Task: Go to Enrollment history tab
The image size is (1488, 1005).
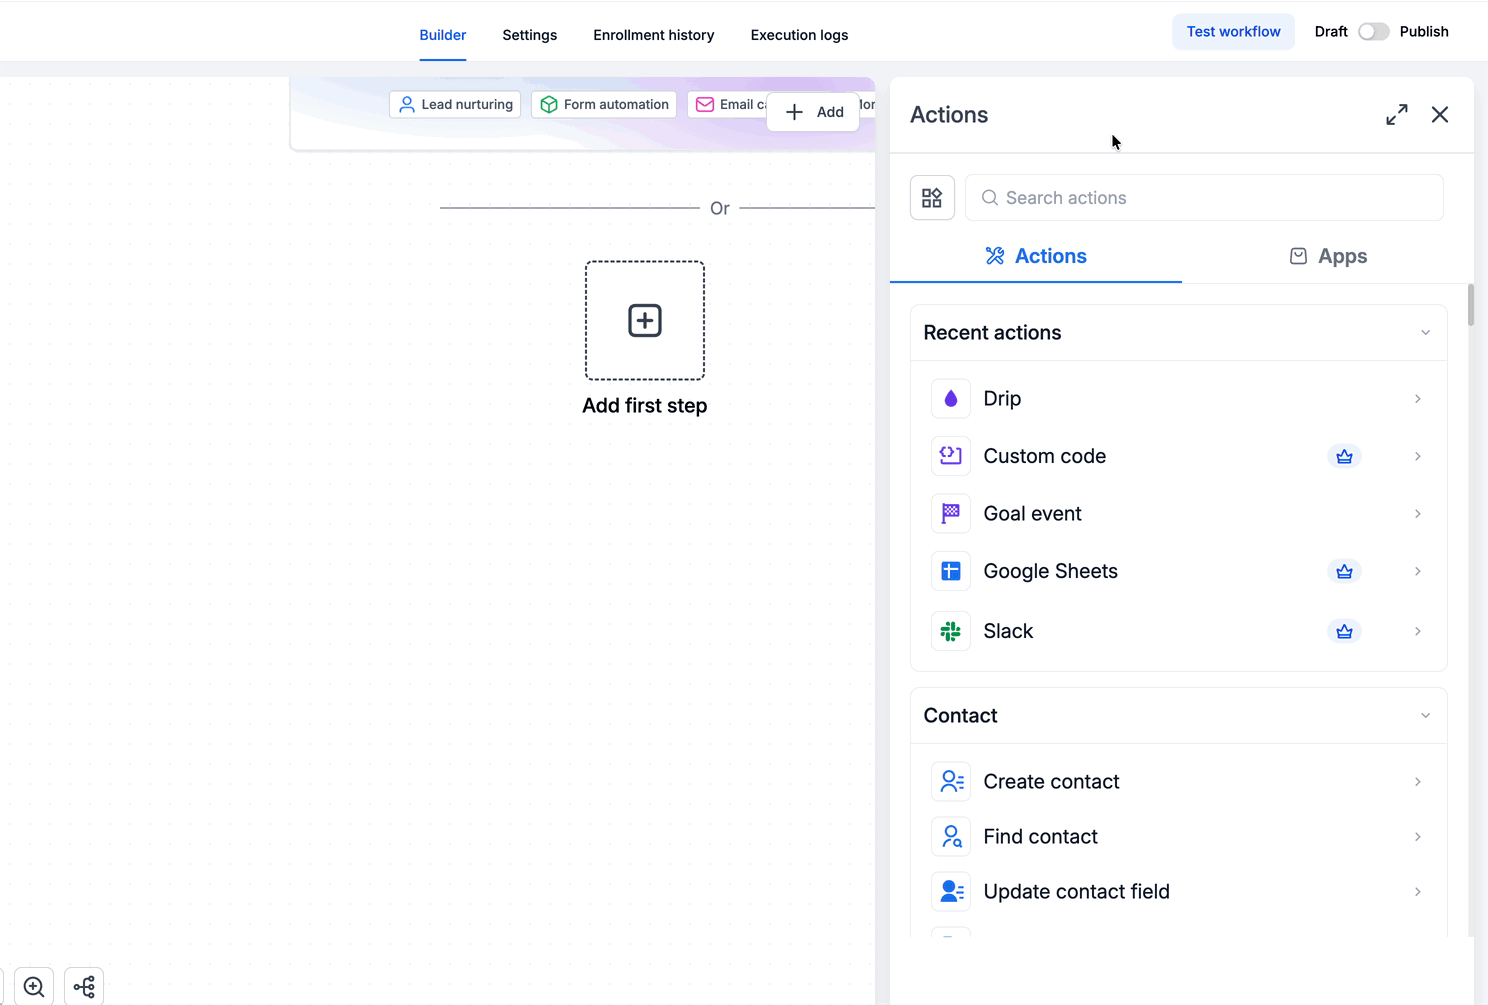Action: coord(654,35)
